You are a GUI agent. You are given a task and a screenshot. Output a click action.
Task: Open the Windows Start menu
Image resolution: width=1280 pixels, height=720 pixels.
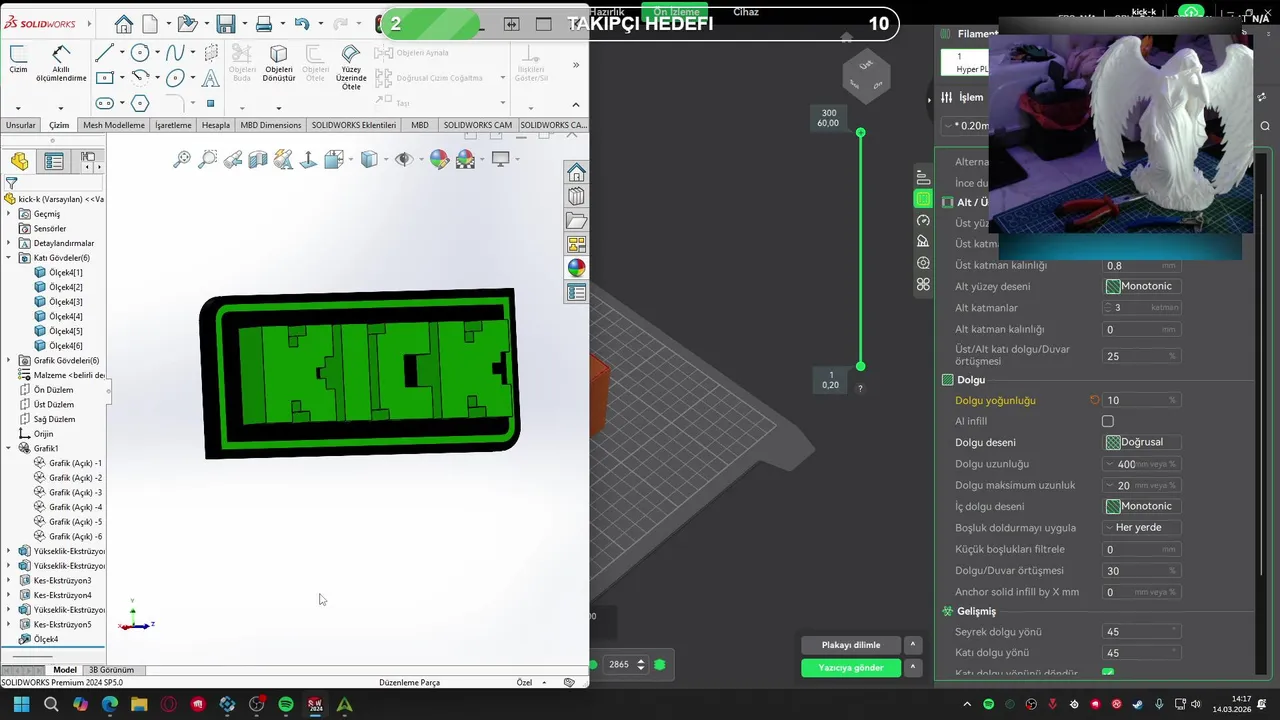click(21, 705)
